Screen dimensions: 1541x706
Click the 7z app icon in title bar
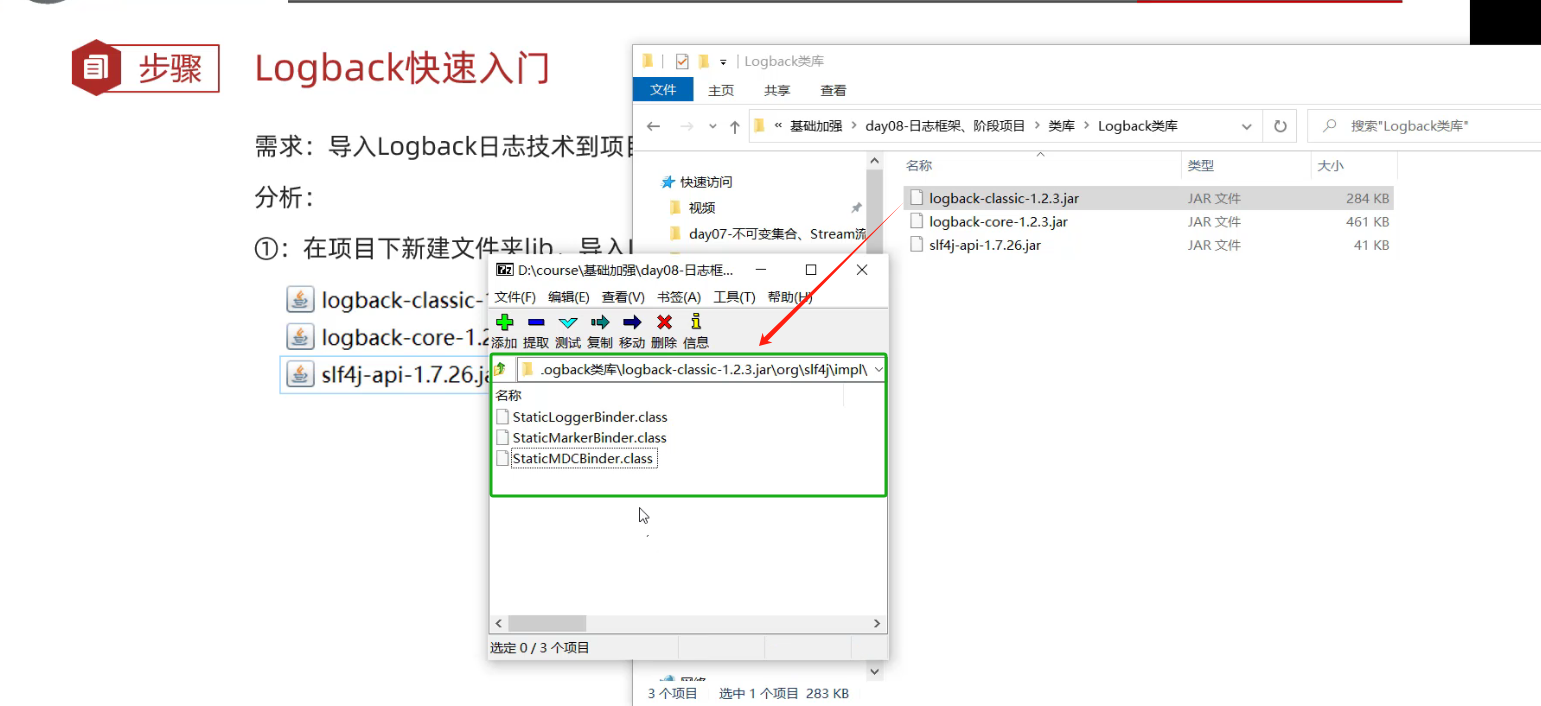point(505,270)
